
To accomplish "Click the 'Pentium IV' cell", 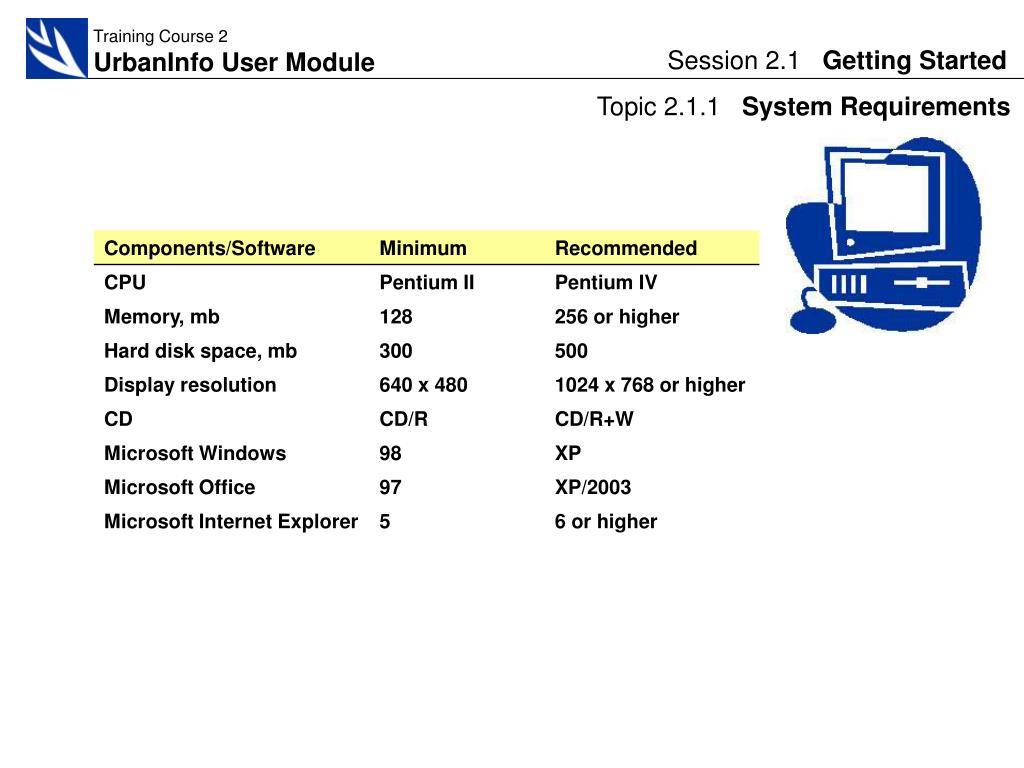I will 605,282.
